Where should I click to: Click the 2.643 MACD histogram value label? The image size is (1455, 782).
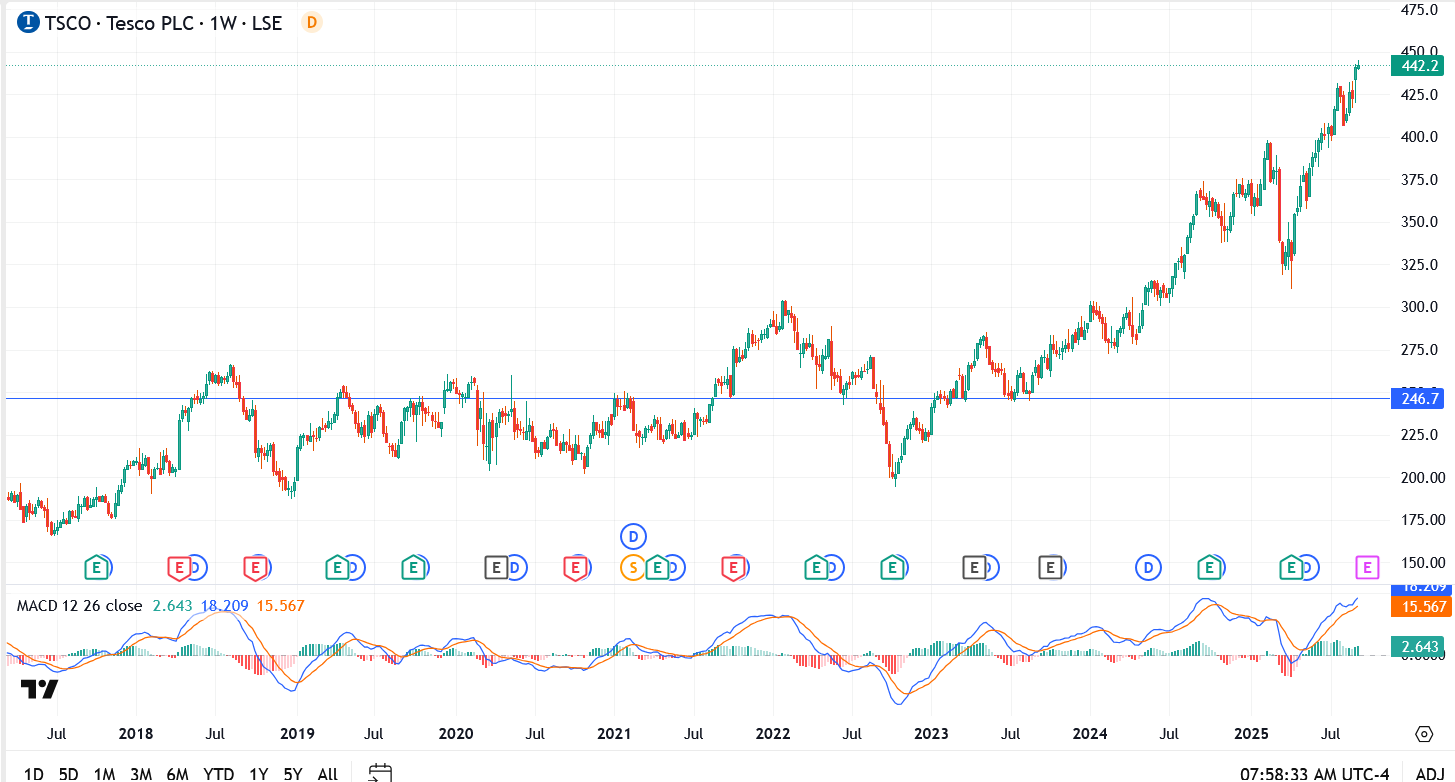tap(1417, 647)
